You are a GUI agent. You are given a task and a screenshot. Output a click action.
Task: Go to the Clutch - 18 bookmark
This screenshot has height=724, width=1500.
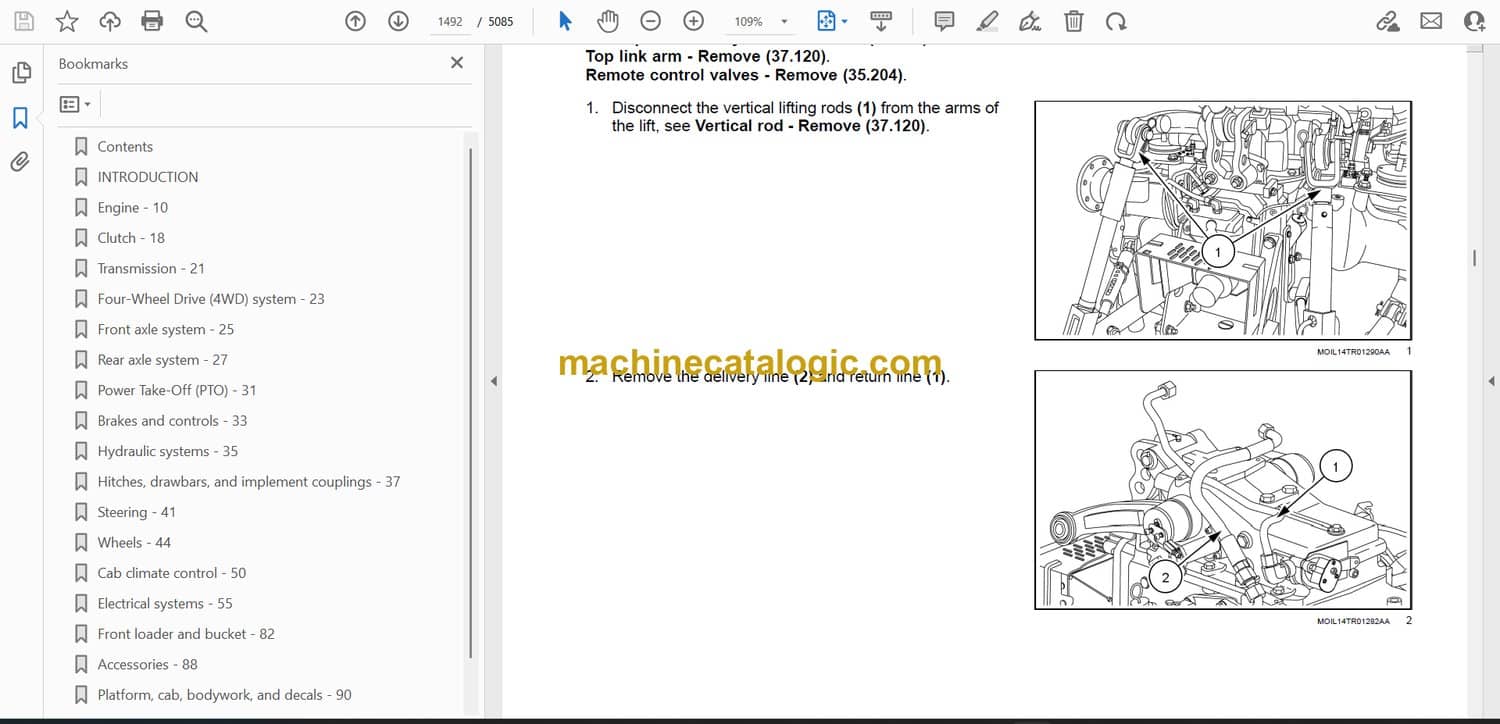pos(131,238)
